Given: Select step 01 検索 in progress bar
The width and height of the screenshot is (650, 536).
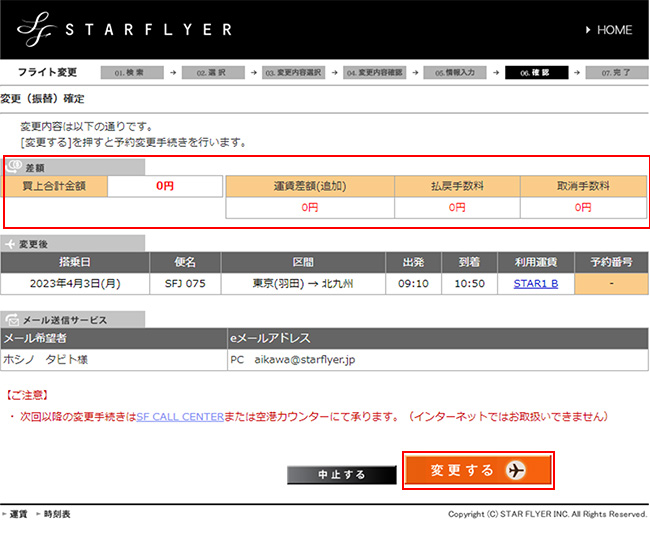Looking at the screenshot, I should pyautogui.click(x=135, y=73).
